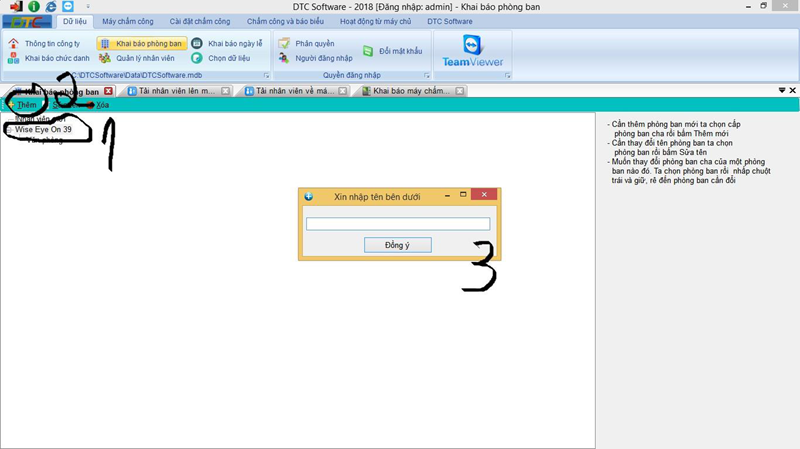Click the Thêm button
Screen dimensions: 800x449
[26, 105]
